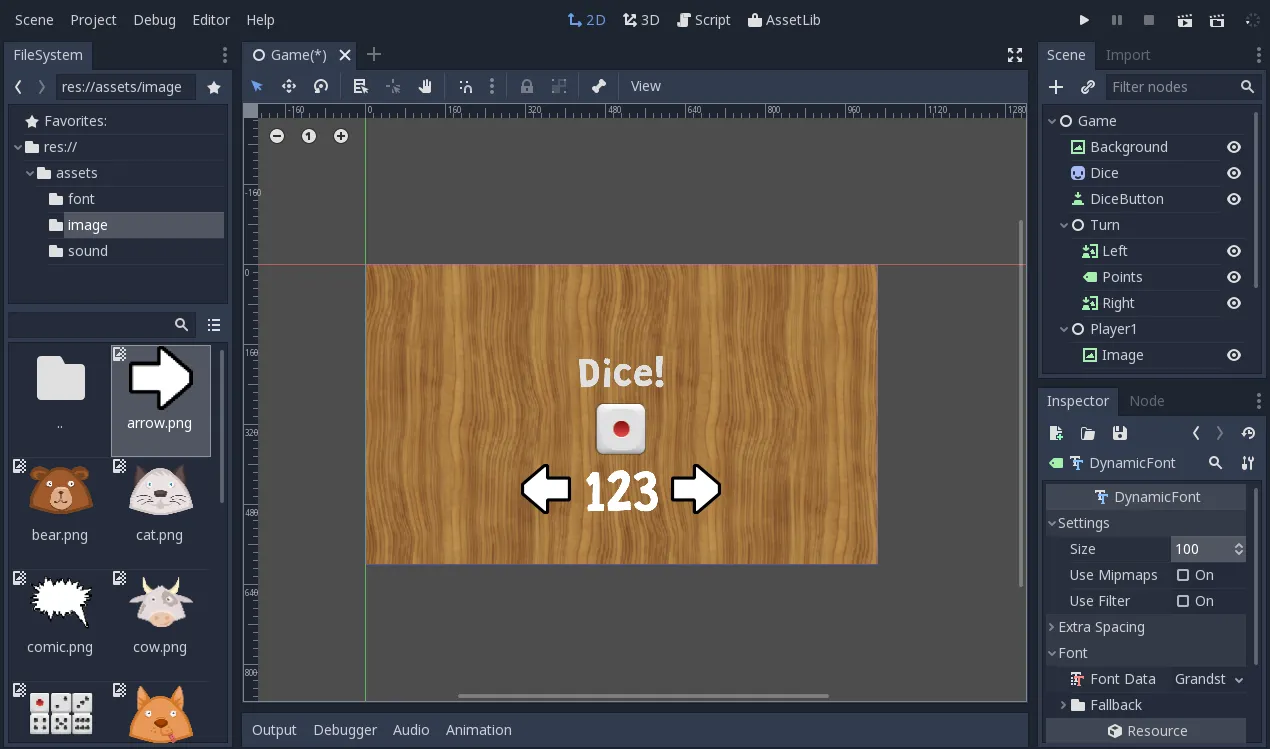Open skeleton bone options icon

click(x=599, y=86)
